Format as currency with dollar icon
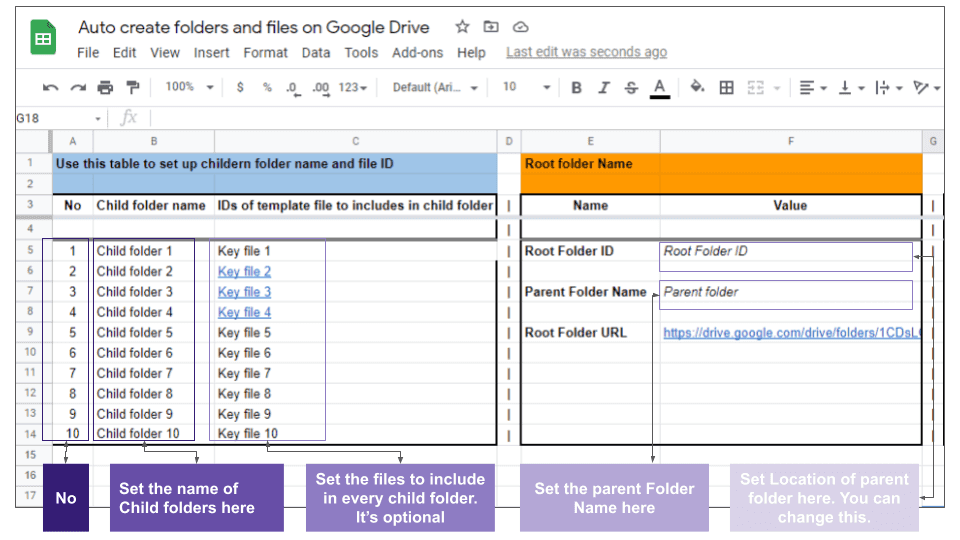This screenshot has width=960, height=540. (240, 88)
